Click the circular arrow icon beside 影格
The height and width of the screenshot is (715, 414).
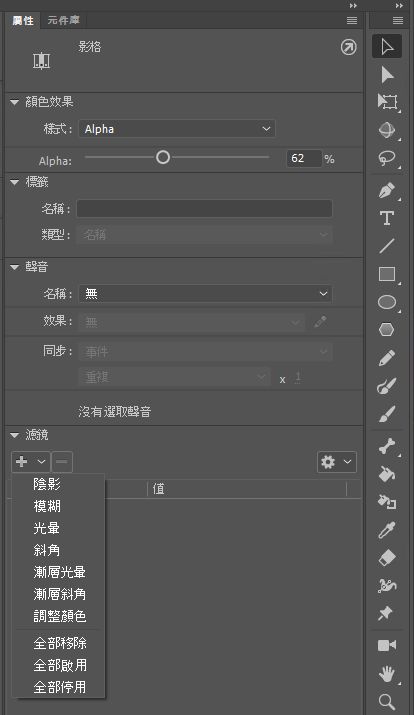(x=349, y=47)
